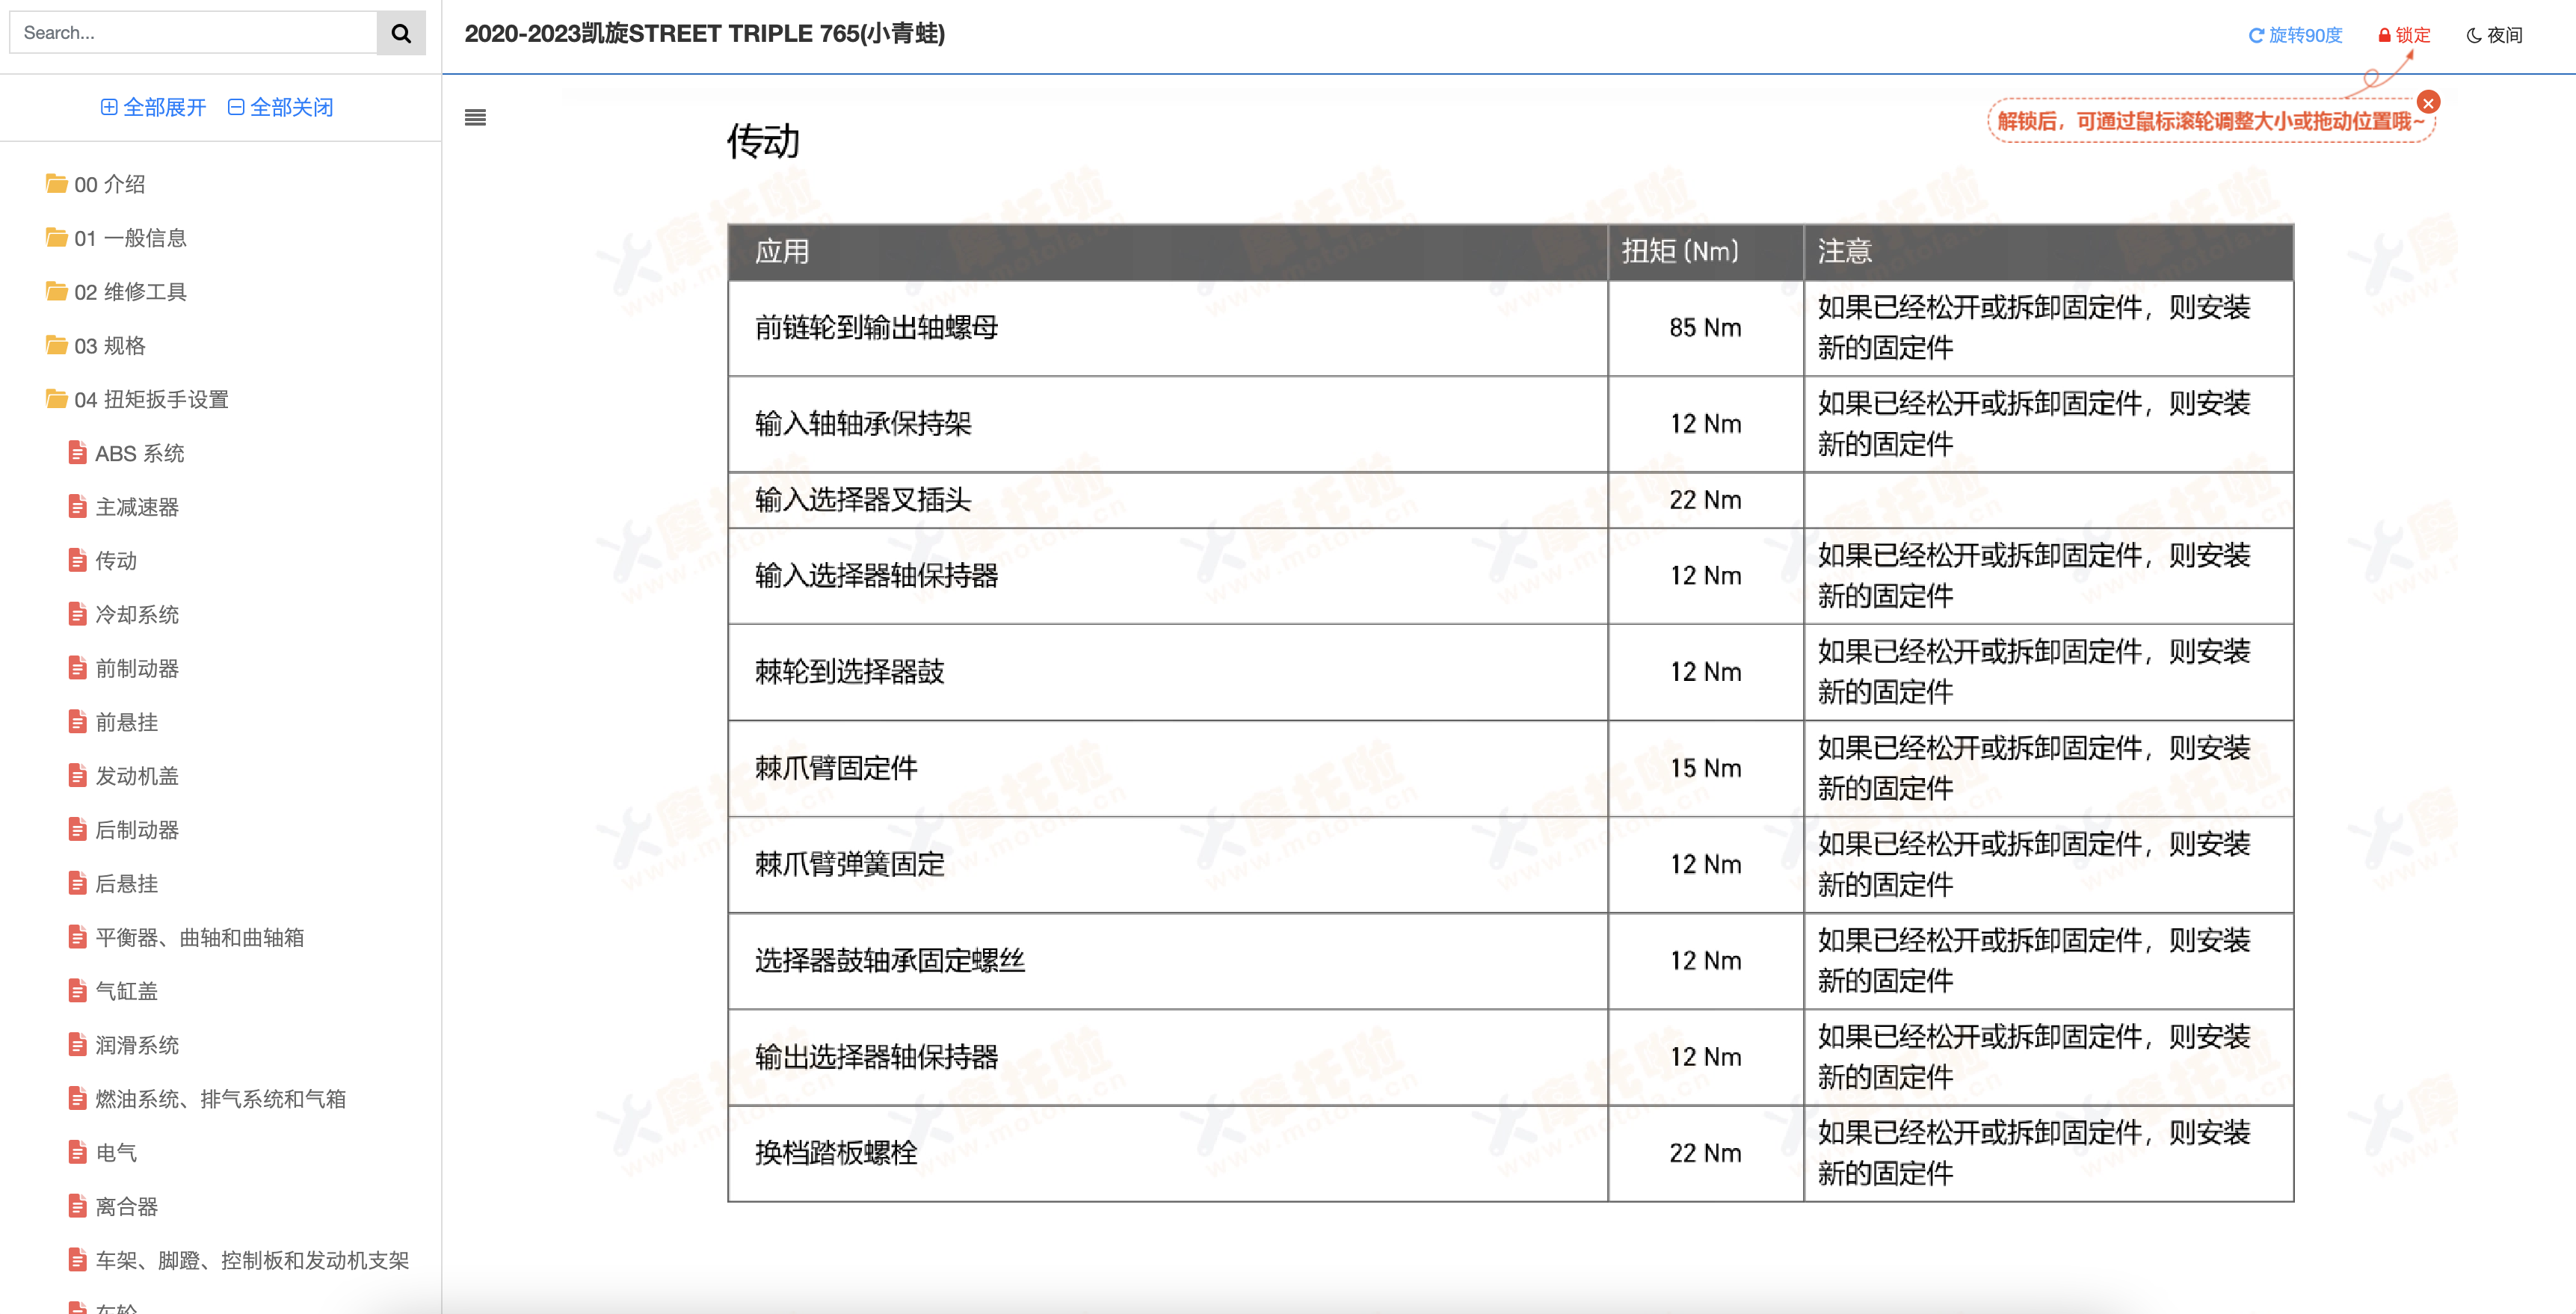Collapse the 04 扭矩扳手设置 folder
This screenshot has height=1314, width=2576.
[x=151, y=400]
